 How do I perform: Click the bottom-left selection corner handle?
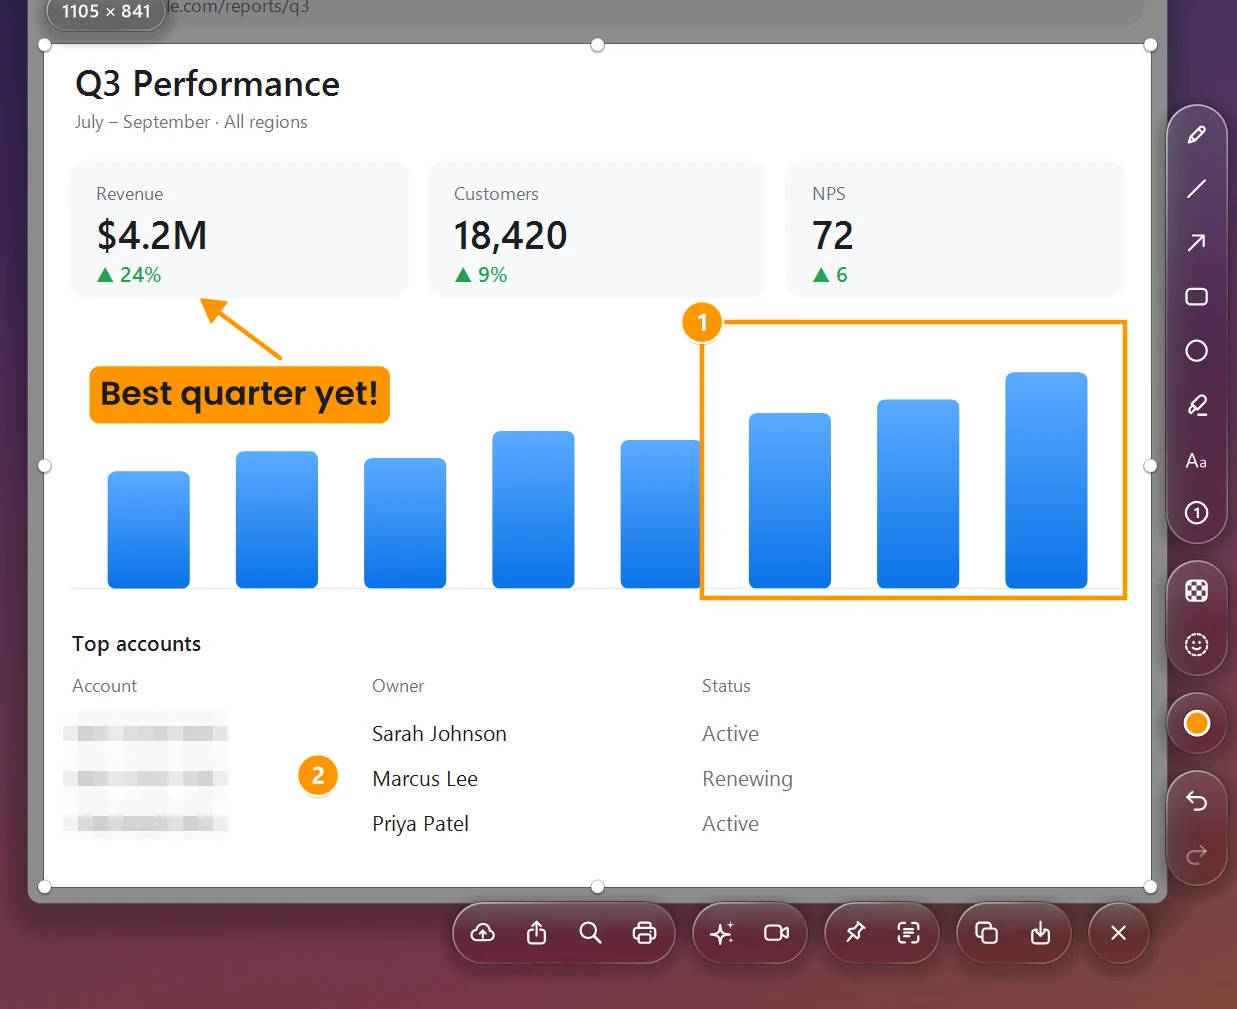coord(44,887)
